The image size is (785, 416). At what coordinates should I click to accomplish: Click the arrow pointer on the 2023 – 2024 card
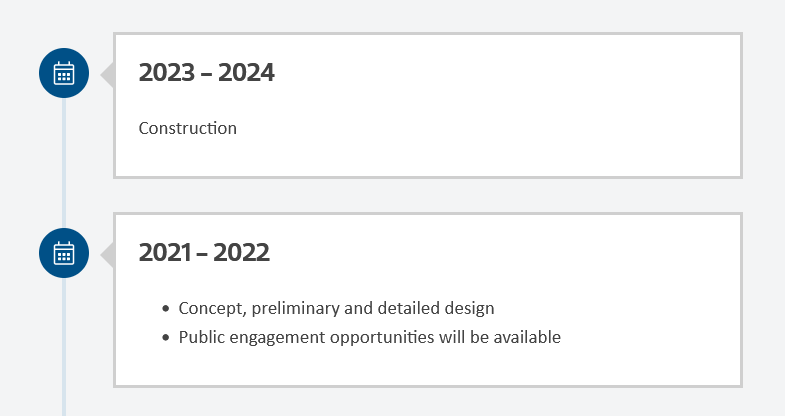tap(107, 73)
